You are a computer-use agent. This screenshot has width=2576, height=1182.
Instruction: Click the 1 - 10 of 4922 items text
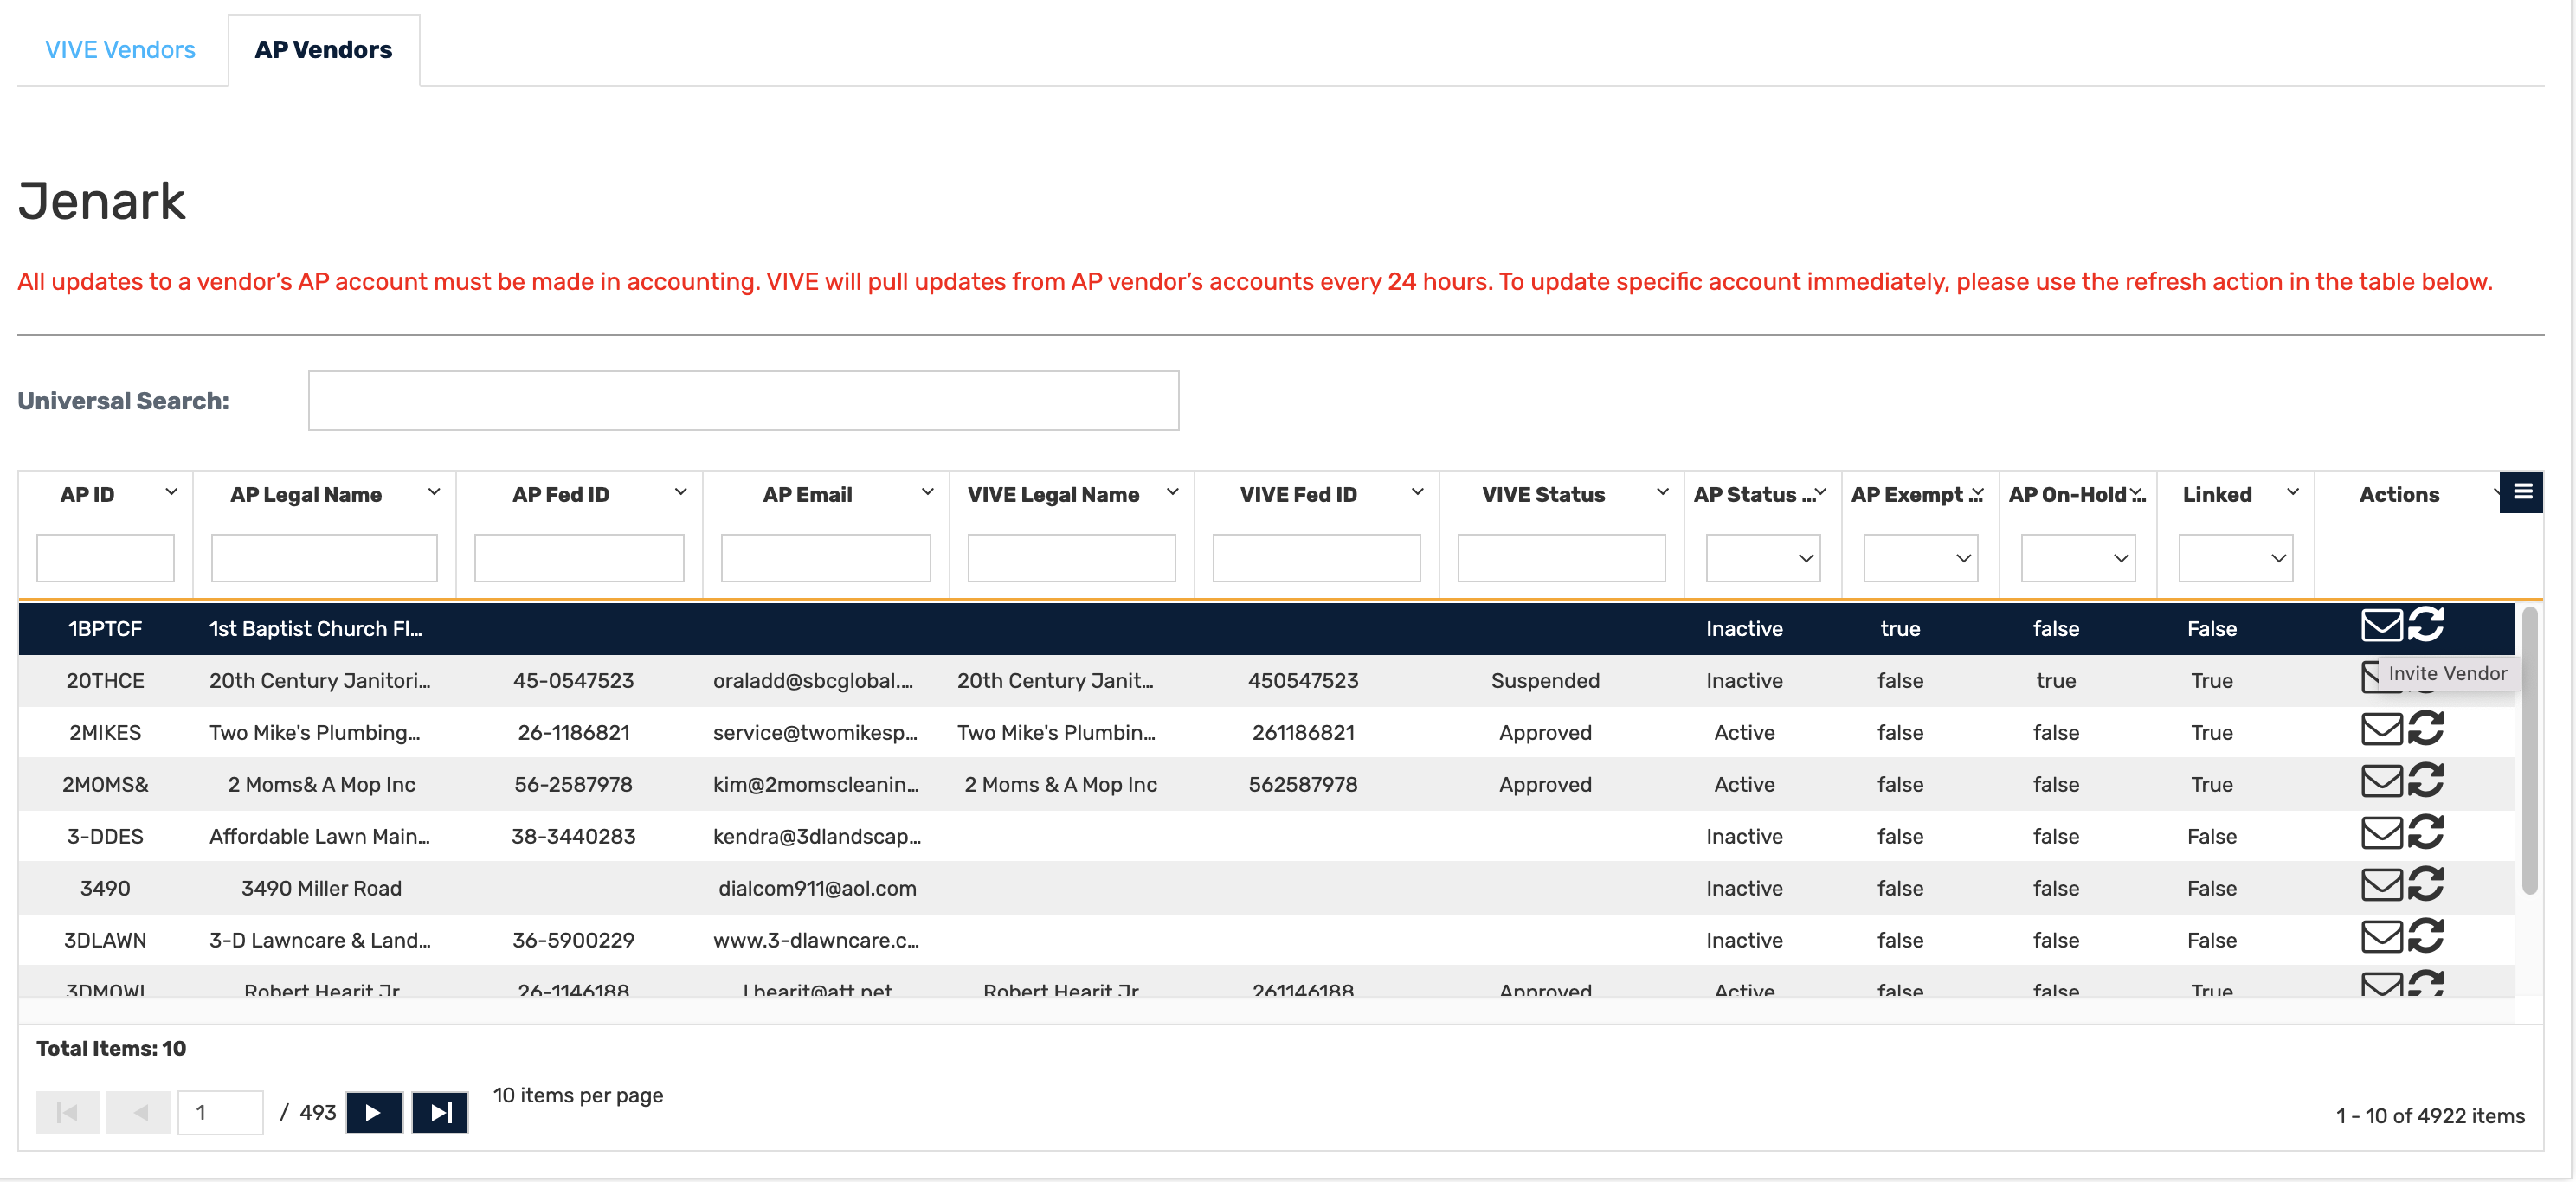pos(2430,1116)
